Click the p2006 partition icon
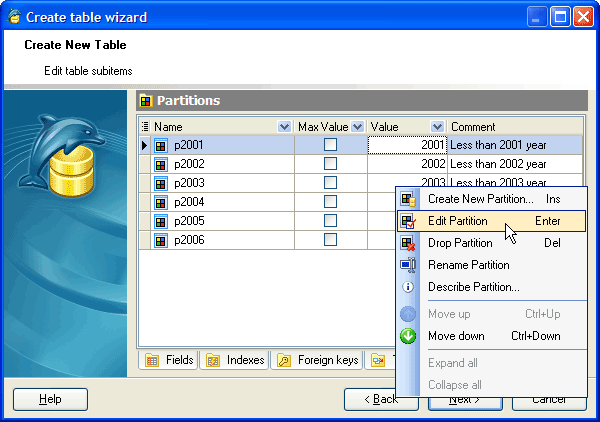 161,241
